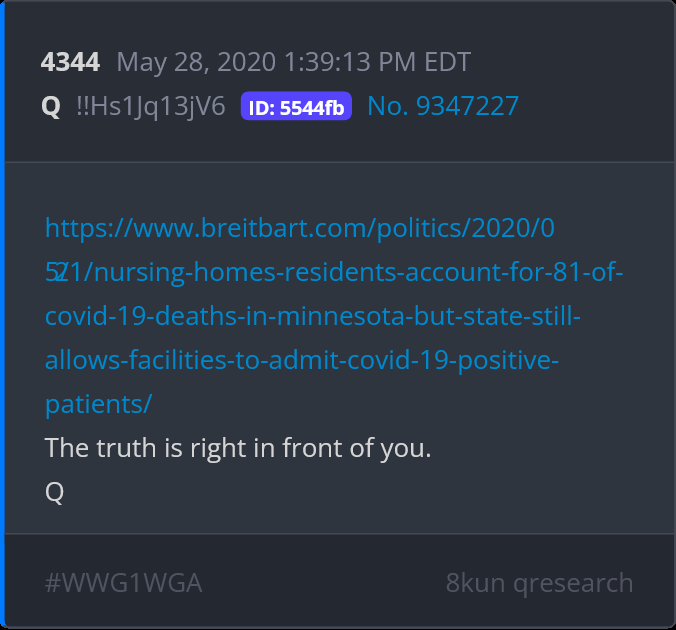The image size is (676, 630).
Task: Click the 8kun text in the footer
Action: (x=476, y=583)
